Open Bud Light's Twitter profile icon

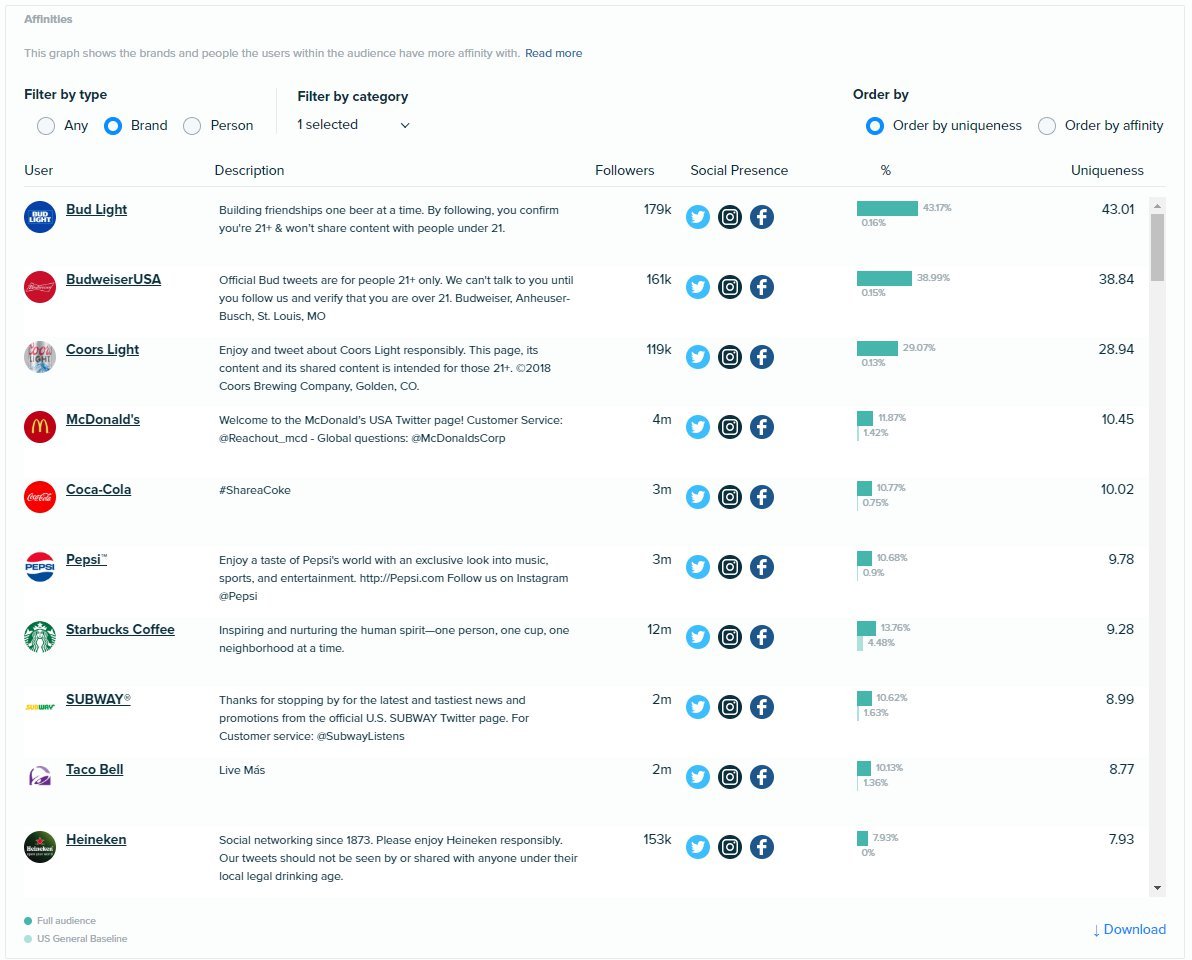tap(697, 217)
